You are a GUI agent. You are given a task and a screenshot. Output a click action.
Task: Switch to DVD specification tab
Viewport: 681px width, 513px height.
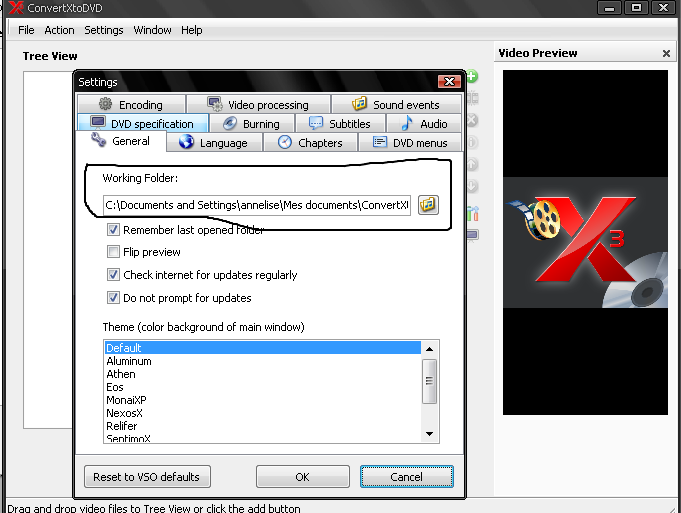click(143, 123)
